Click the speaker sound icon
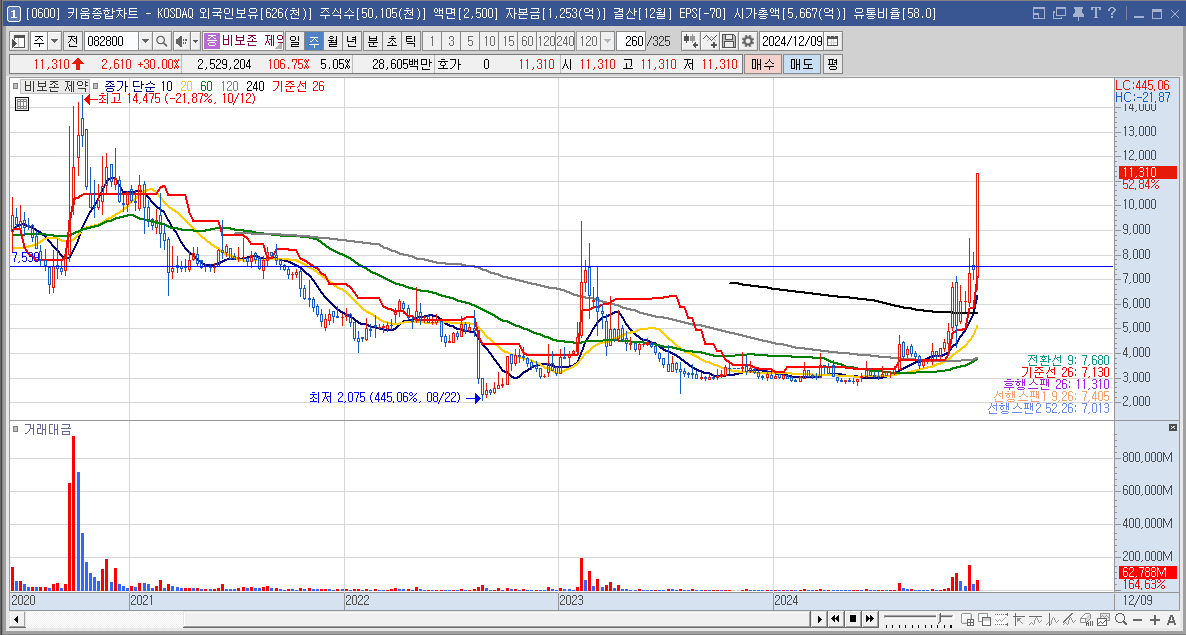Viewport: 1186px width, 635px height. coord(182,42)
